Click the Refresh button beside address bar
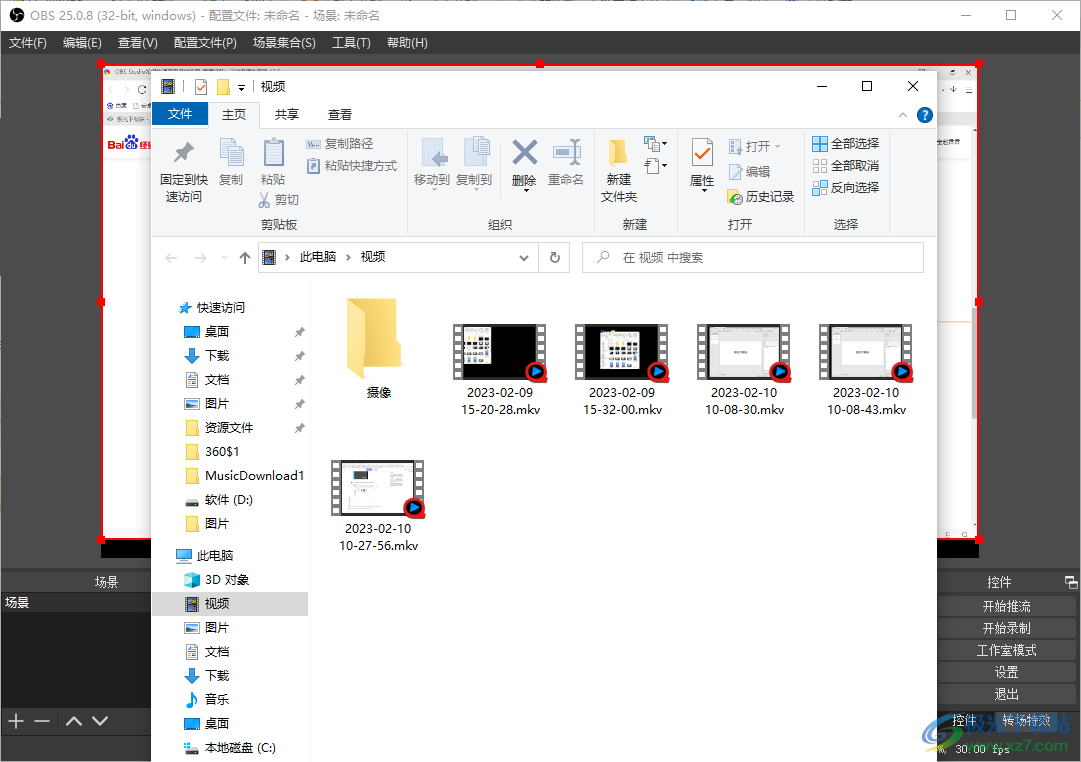Image resolution: width=1081 pixels, height=762 pixels. pyautogui.click(x=554, y=258)
